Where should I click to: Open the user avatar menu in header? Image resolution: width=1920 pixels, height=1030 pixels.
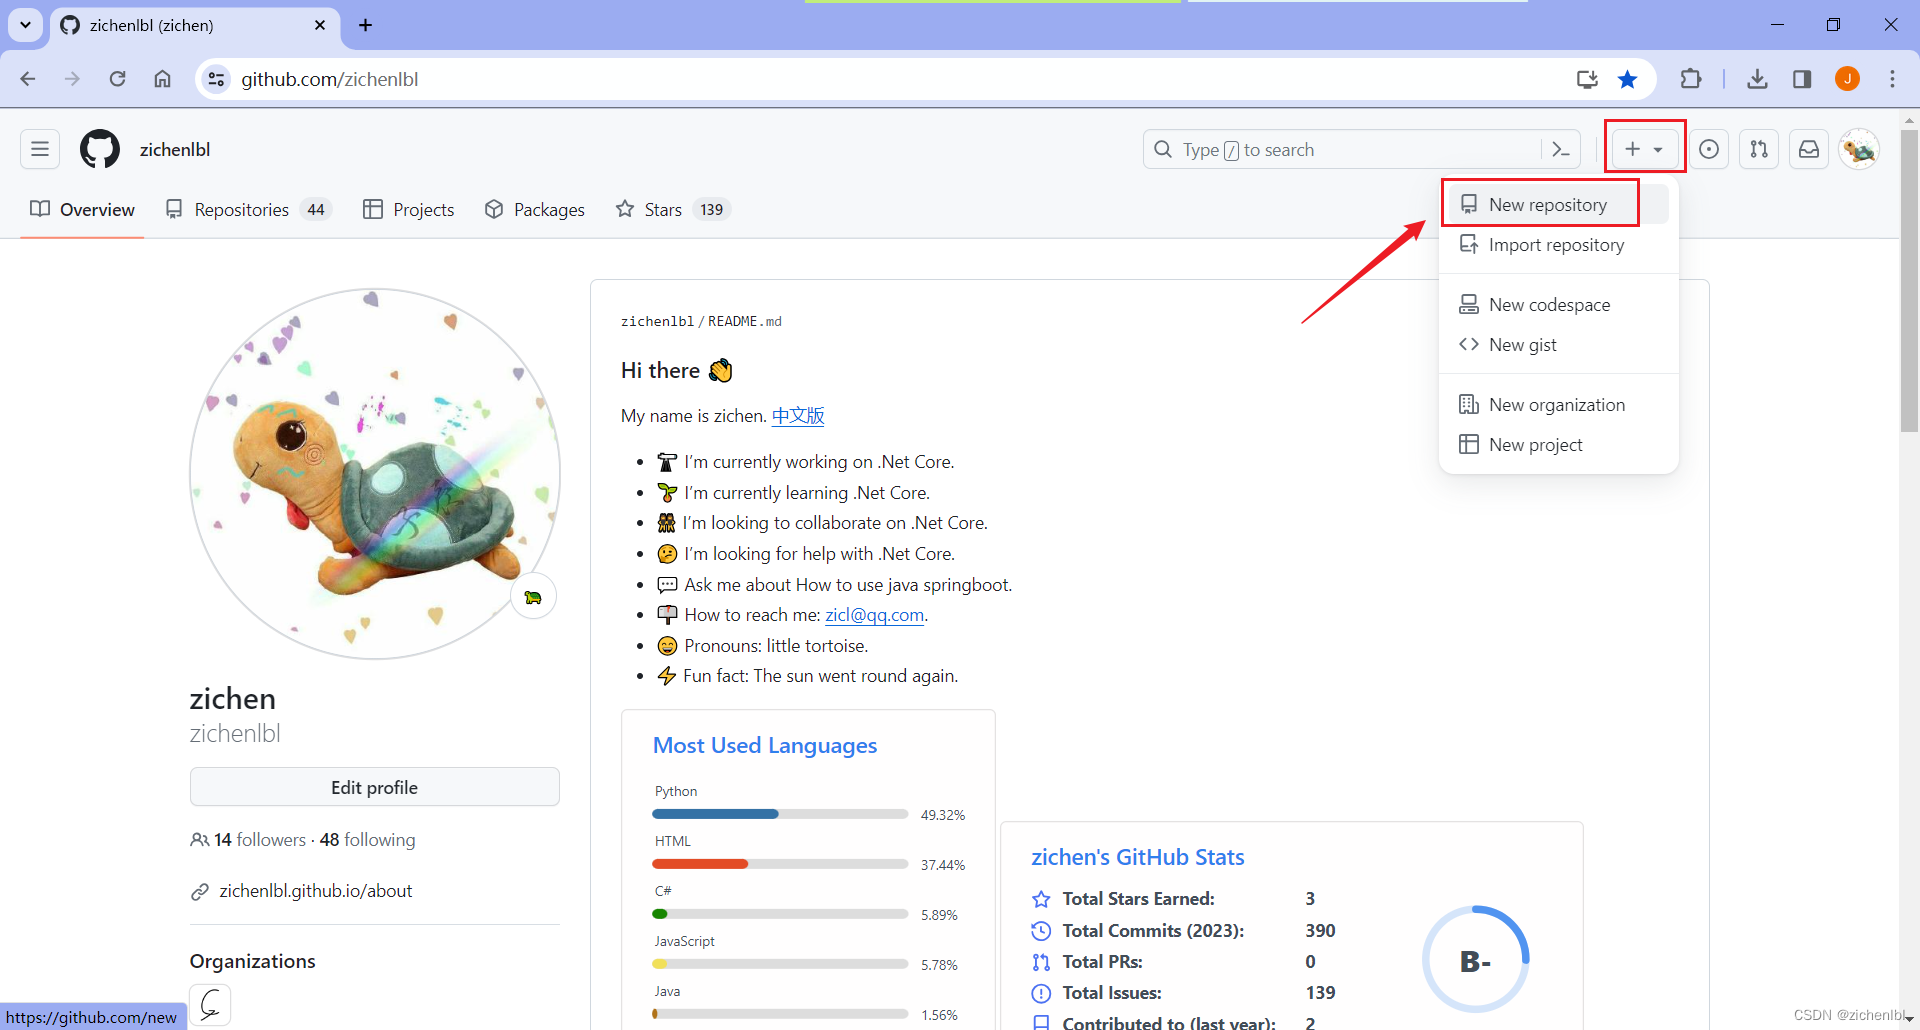tap(1859, 149)
